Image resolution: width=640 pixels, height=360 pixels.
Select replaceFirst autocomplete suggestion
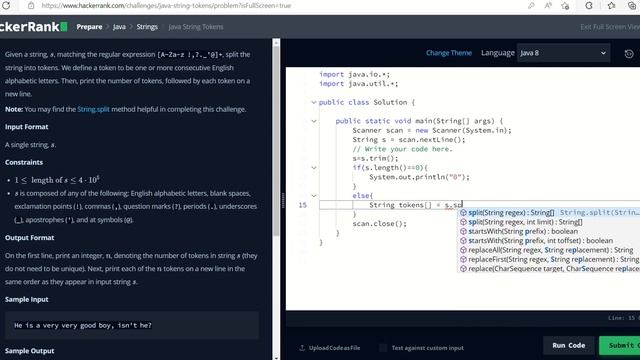pos(549,260)
